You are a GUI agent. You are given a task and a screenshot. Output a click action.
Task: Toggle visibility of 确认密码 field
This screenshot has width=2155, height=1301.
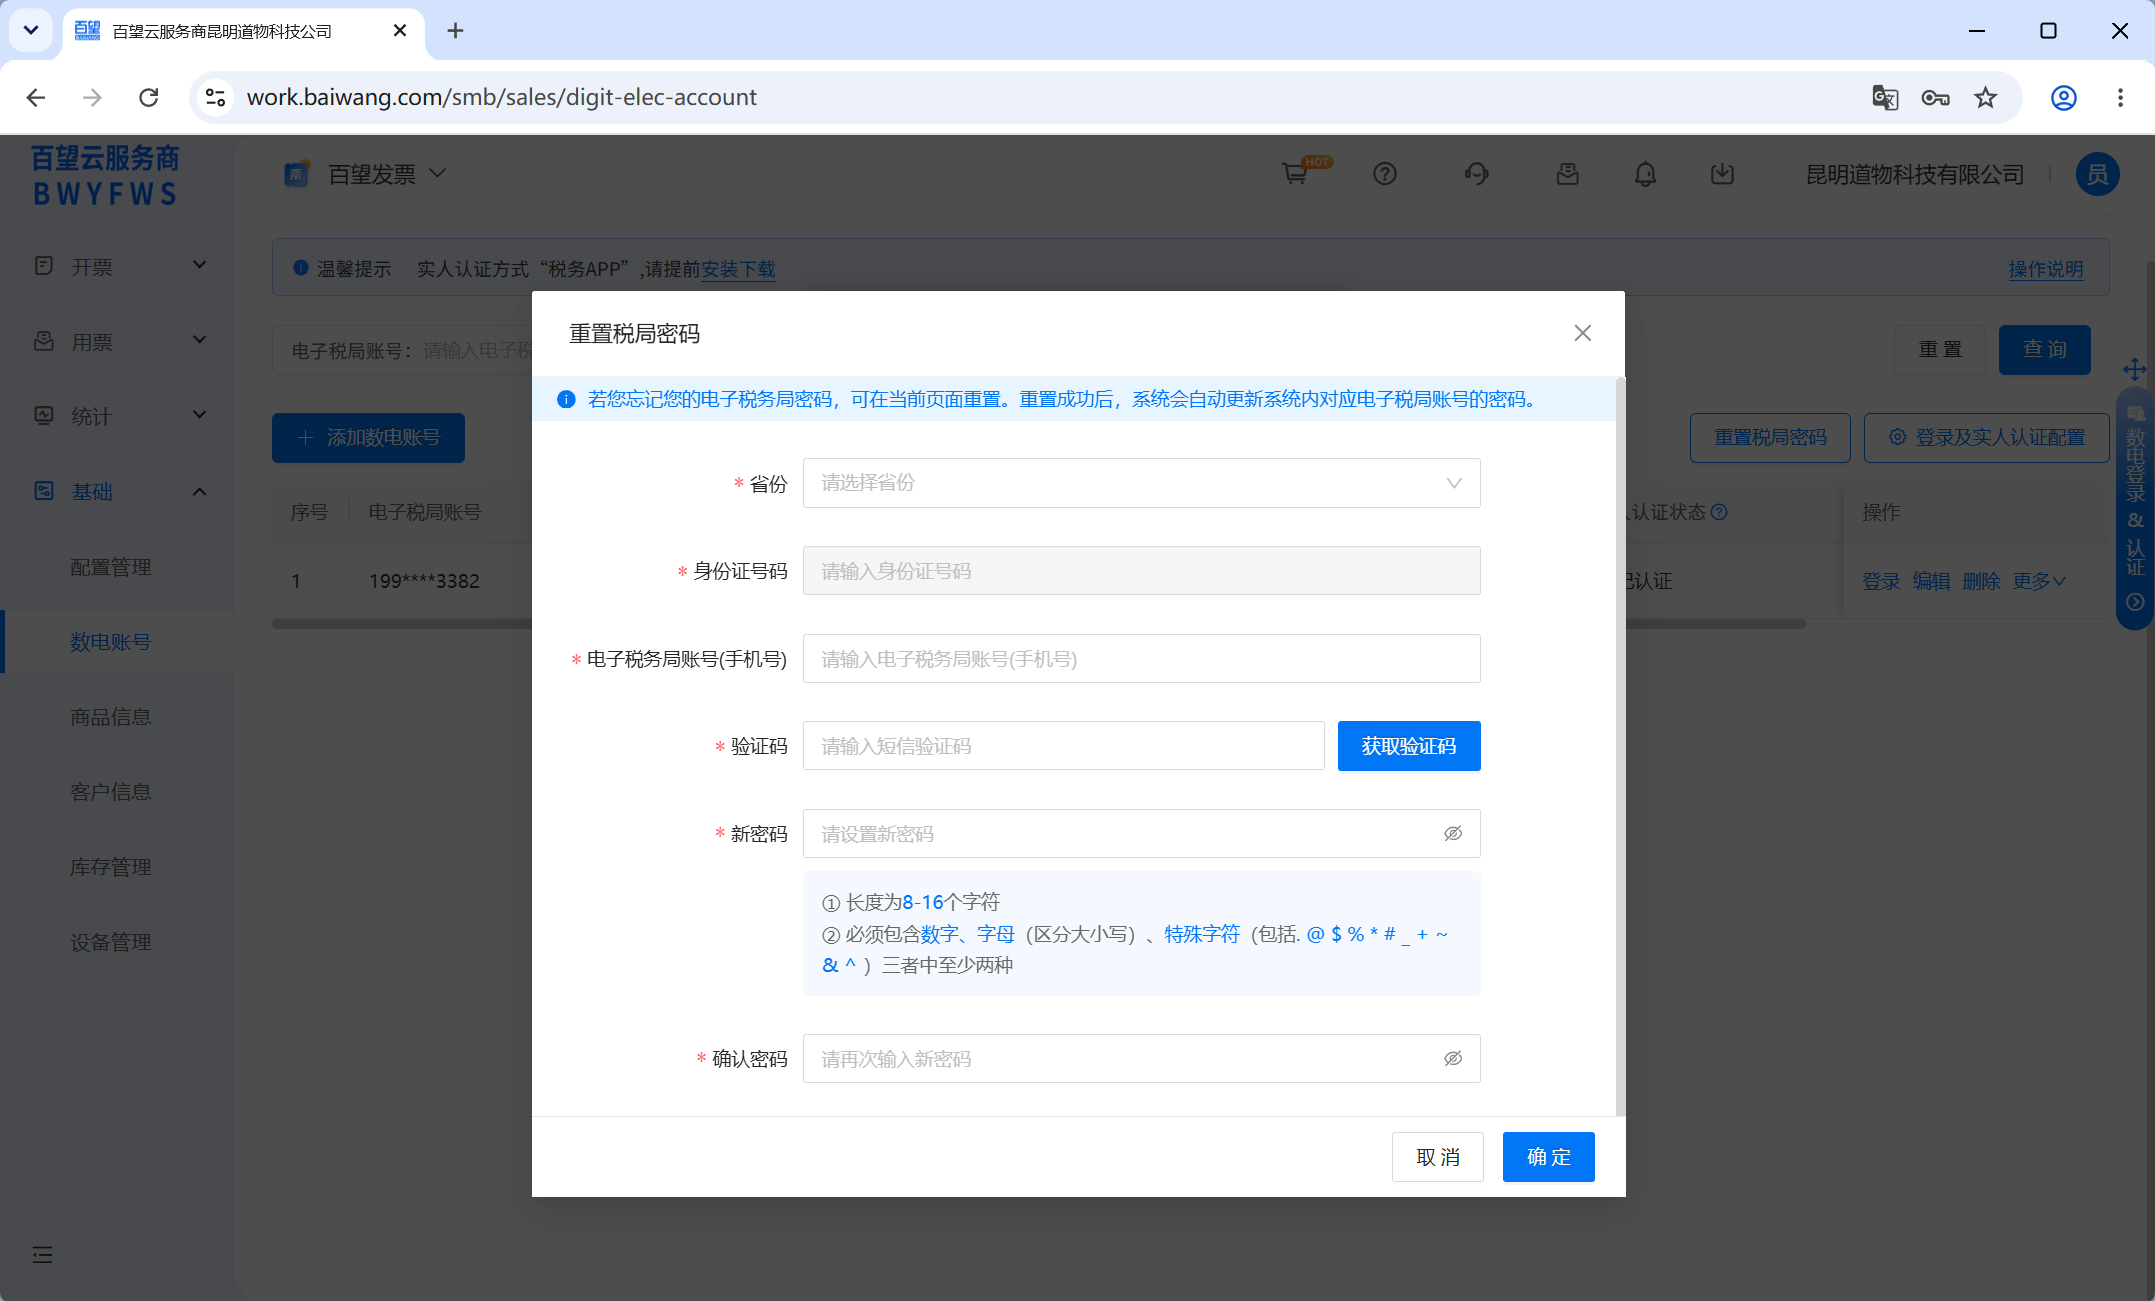point(1453,1059)
